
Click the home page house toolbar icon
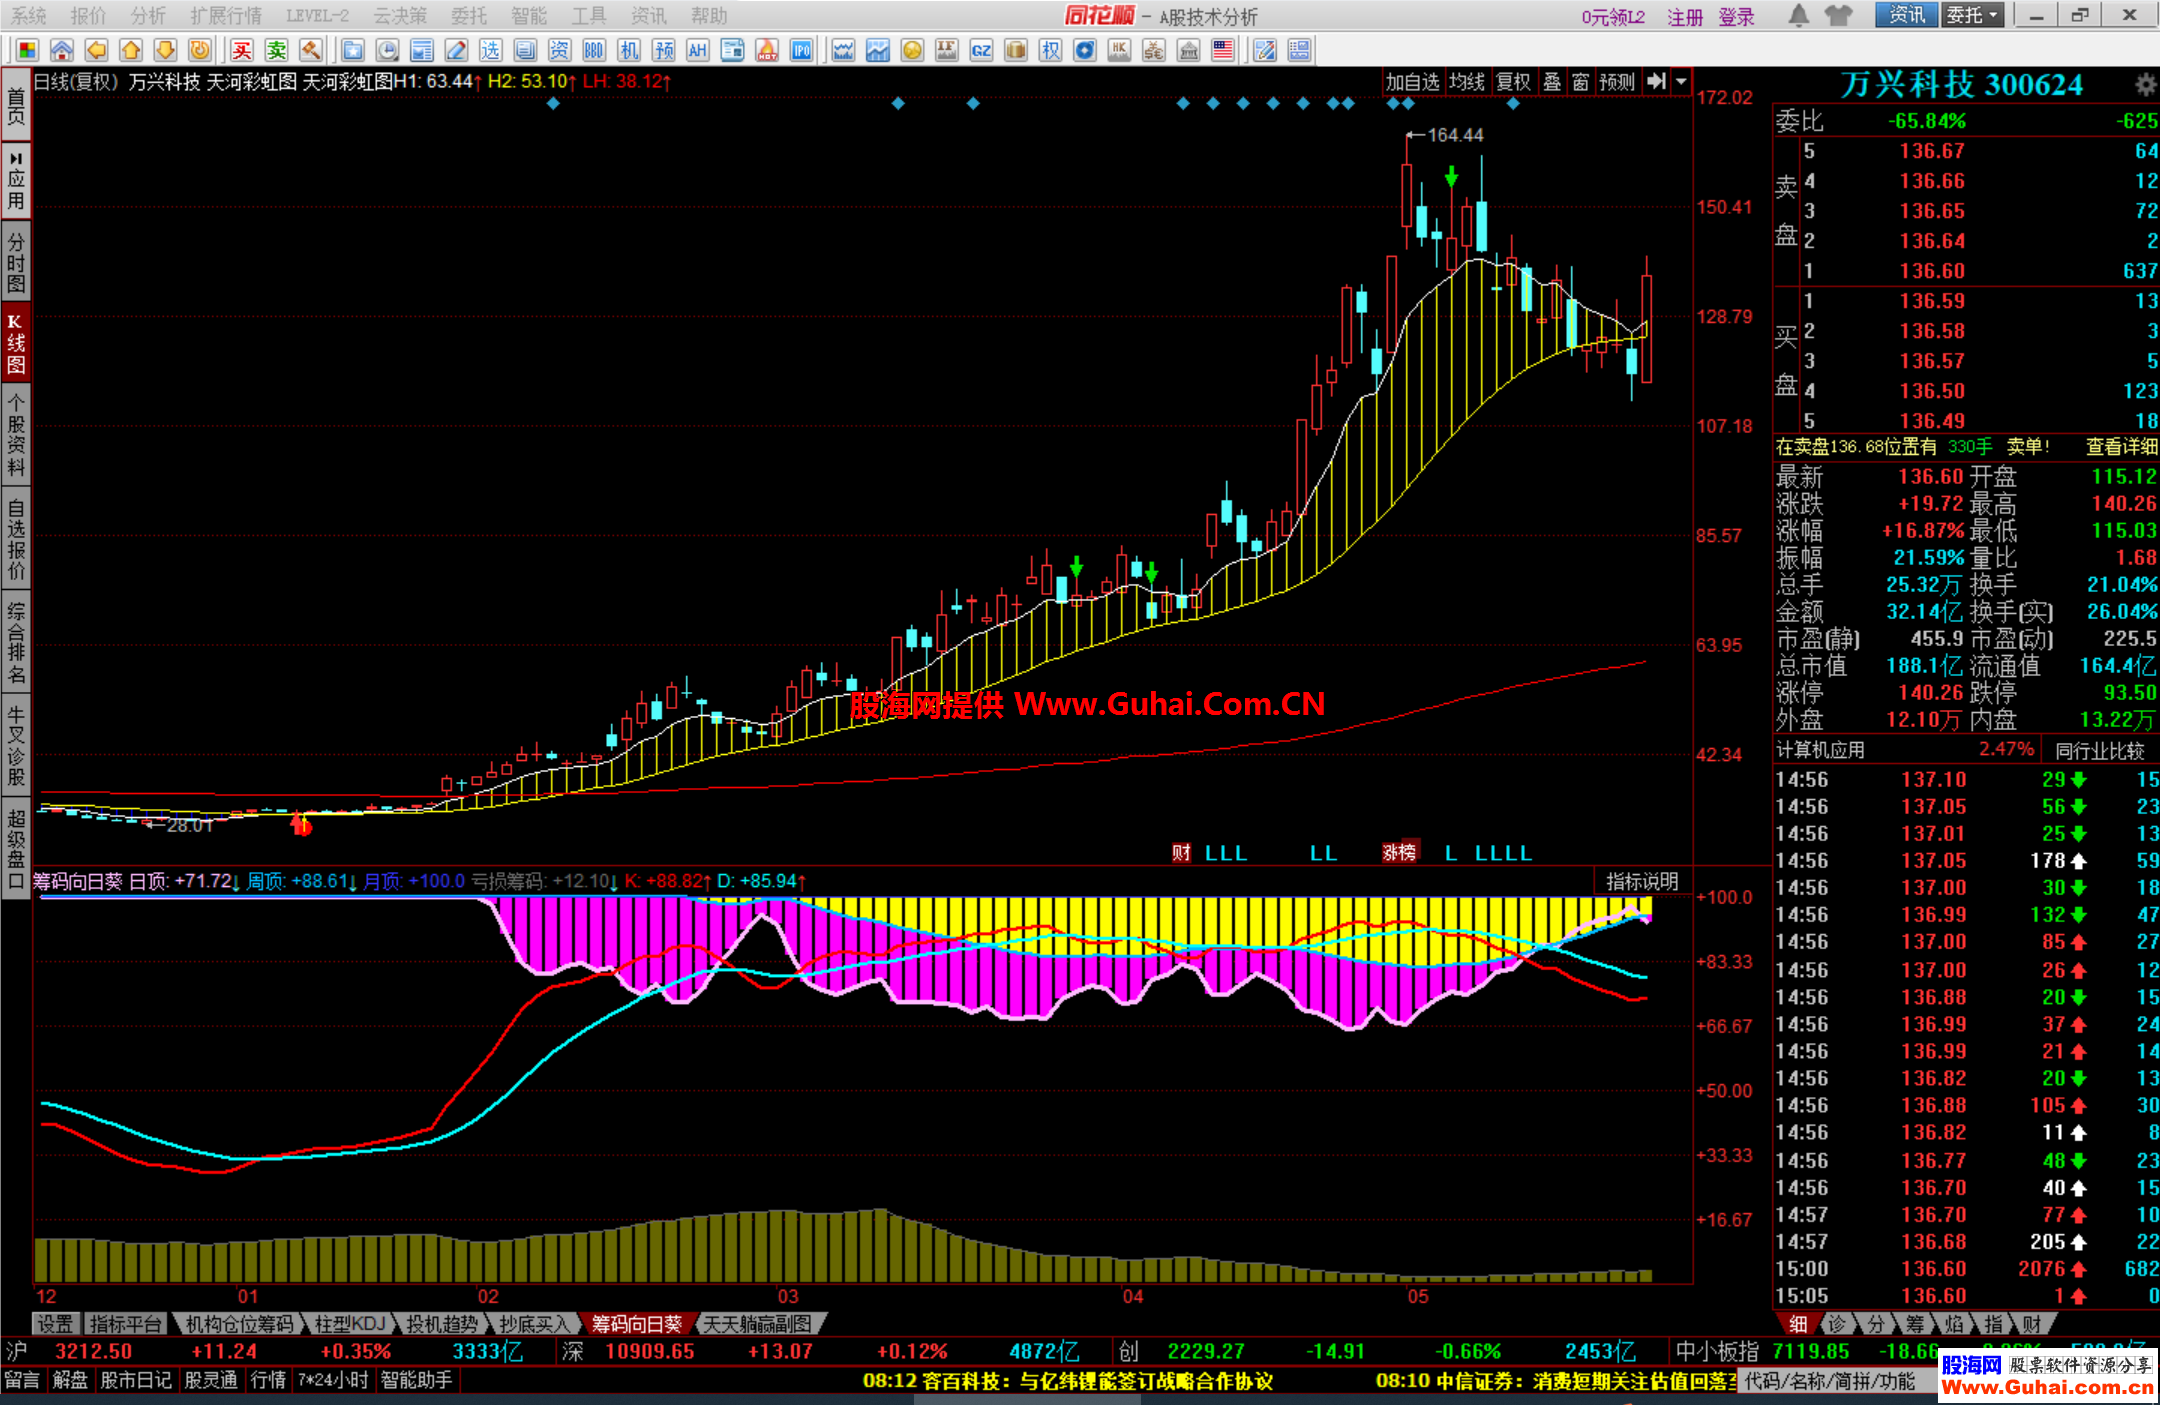pos(62,50)
